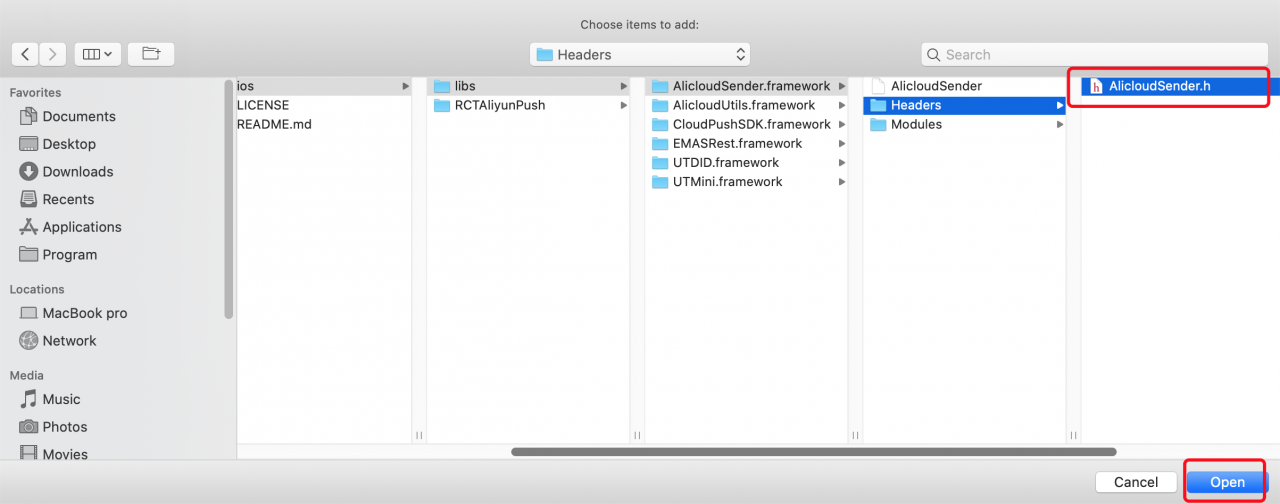The width and height of the screenshot is (1280, 504).
Task: Select the ios folder row
Action: pyautogui.click(x=324, y=86)
